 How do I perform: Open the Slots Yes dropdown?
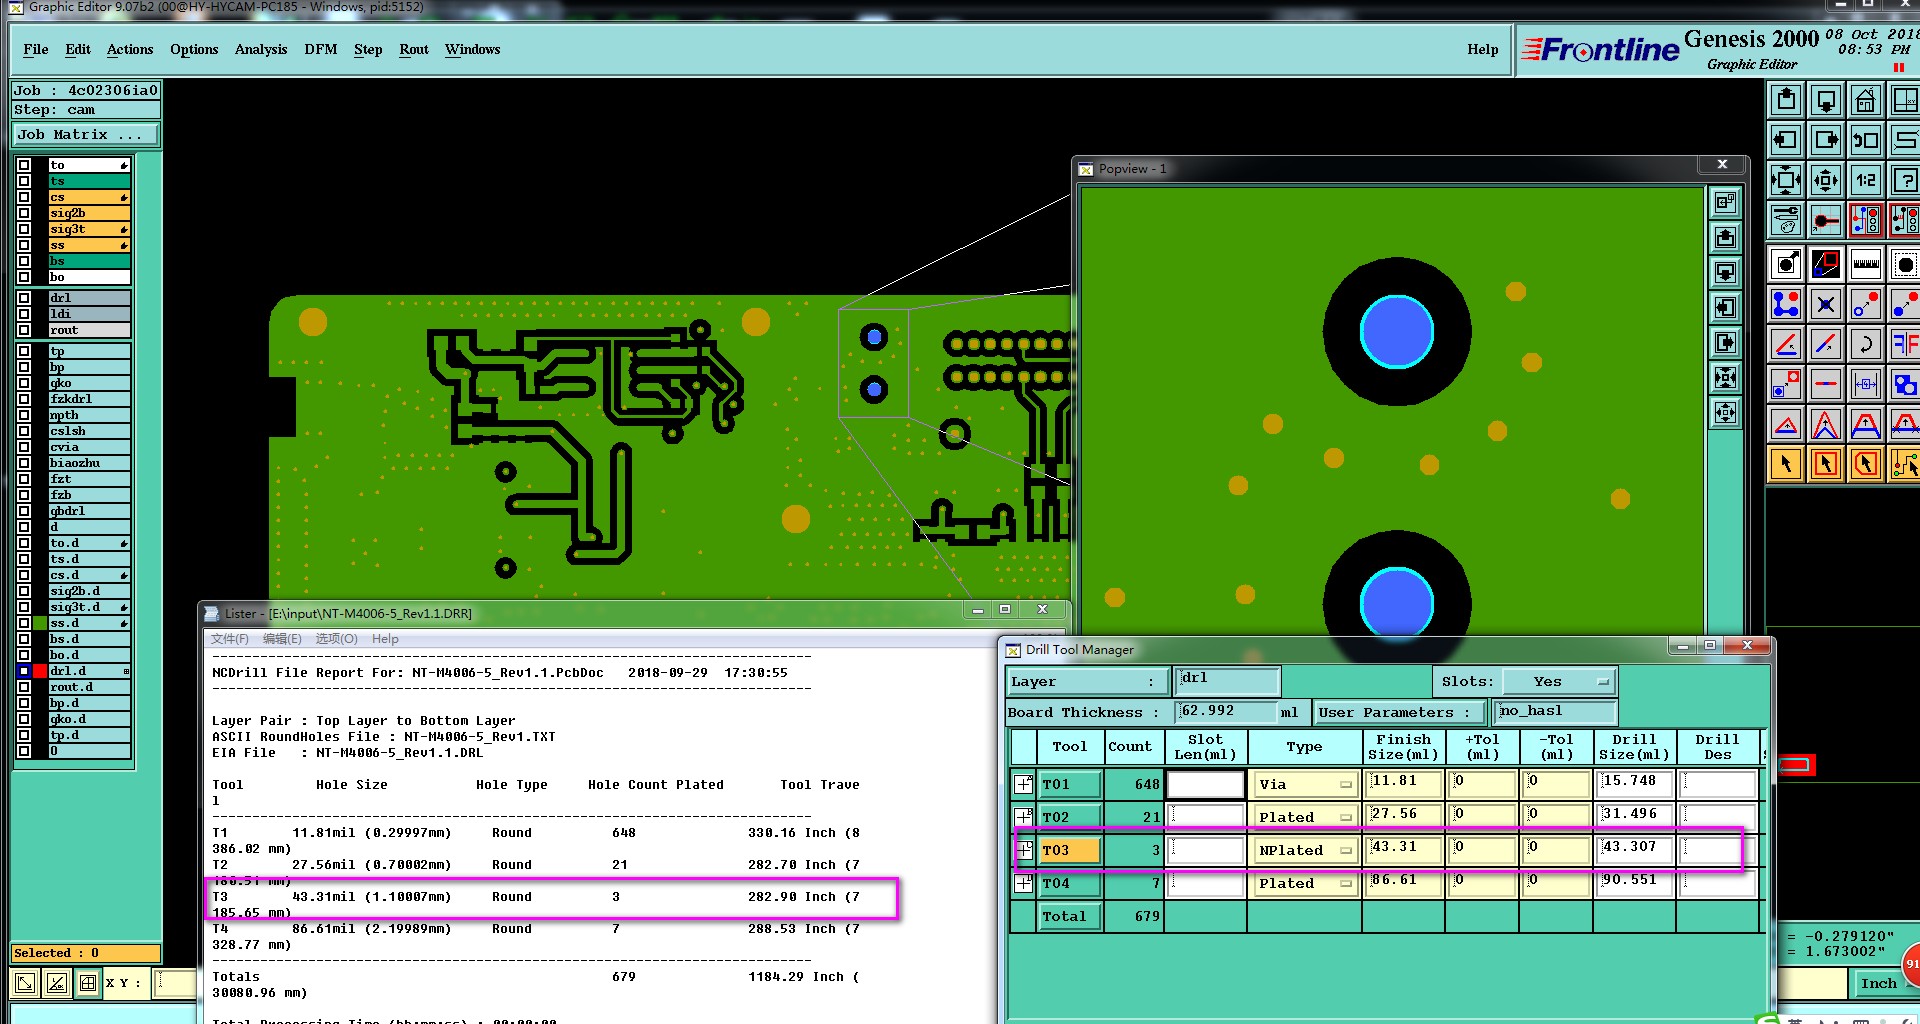coord(1559,682)
